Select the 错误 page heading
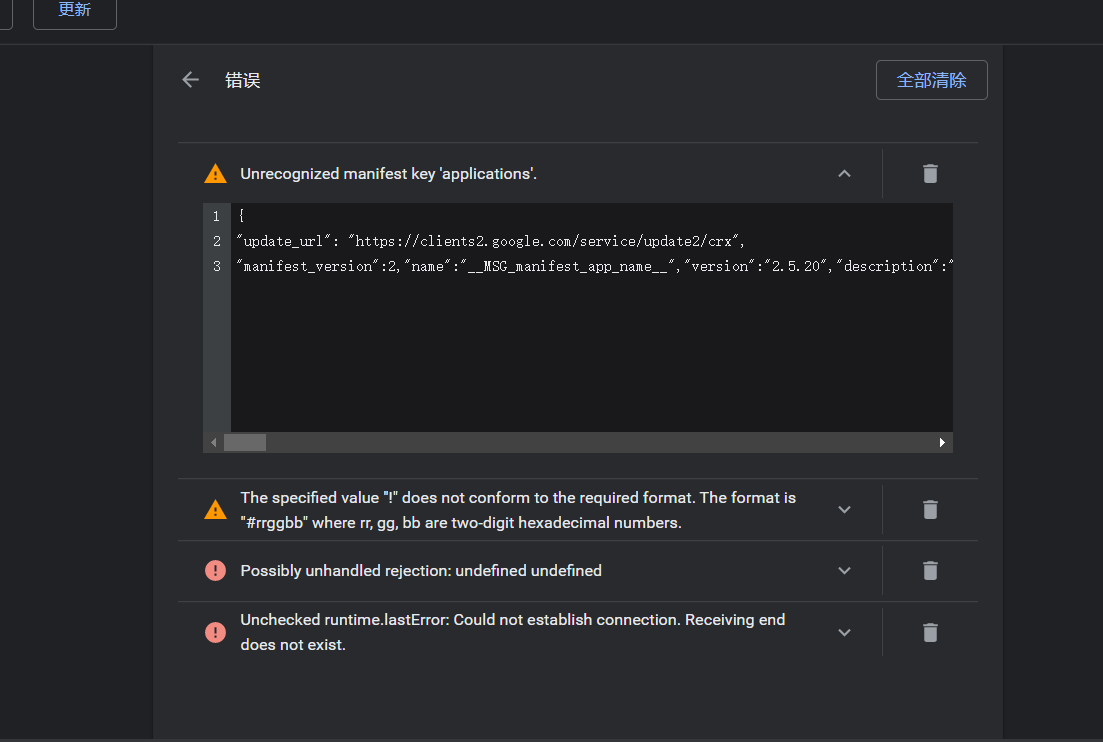 [x=243, y=80]
